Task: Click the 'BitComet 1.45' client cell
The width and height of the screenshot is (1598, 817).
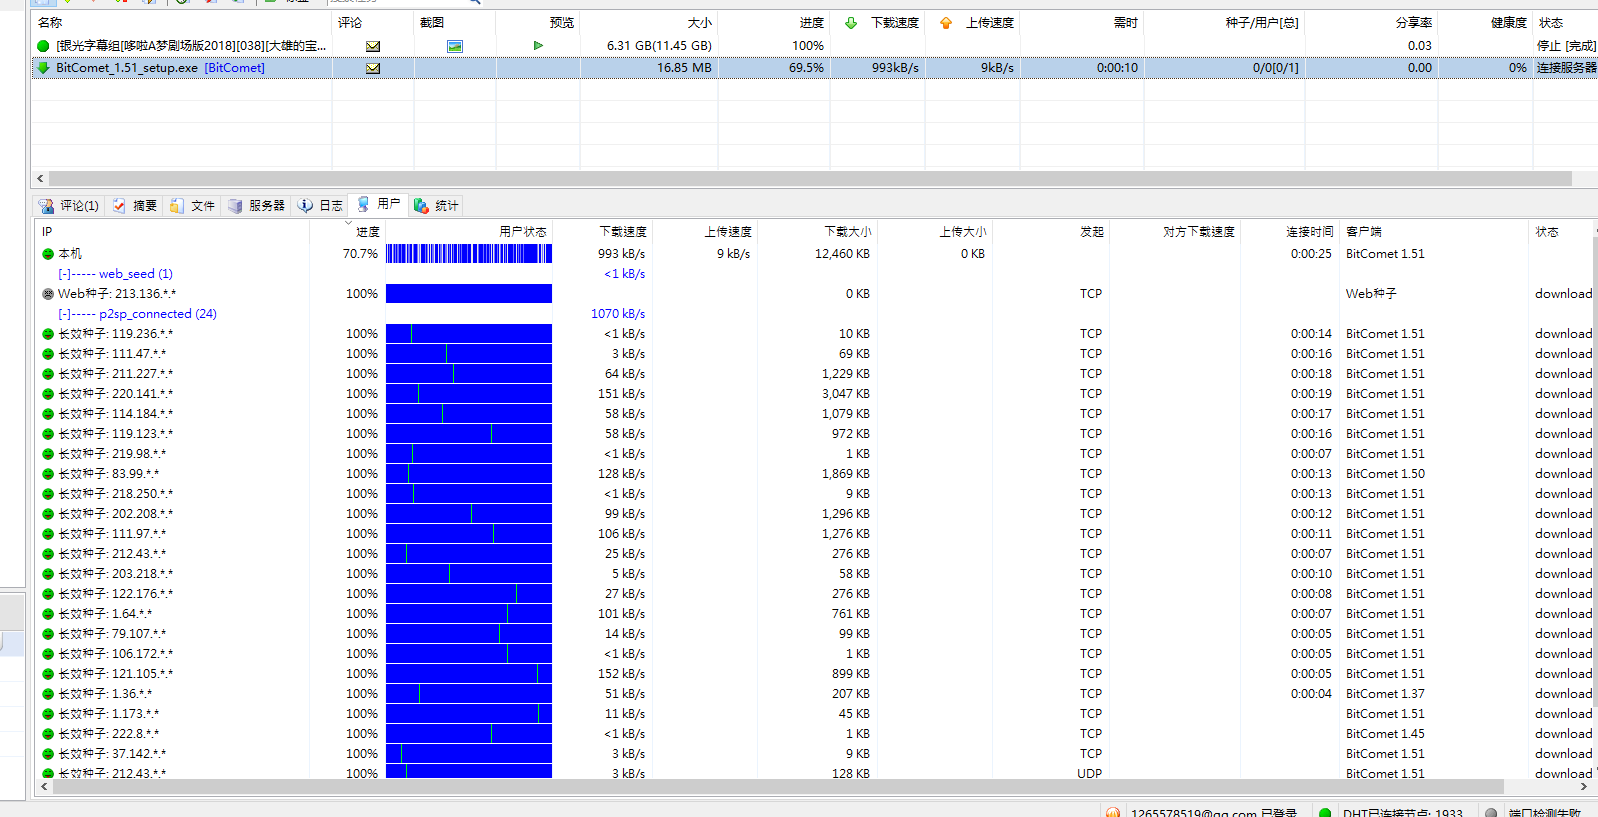Action: pyautogui.click(x=1385, y=734)
